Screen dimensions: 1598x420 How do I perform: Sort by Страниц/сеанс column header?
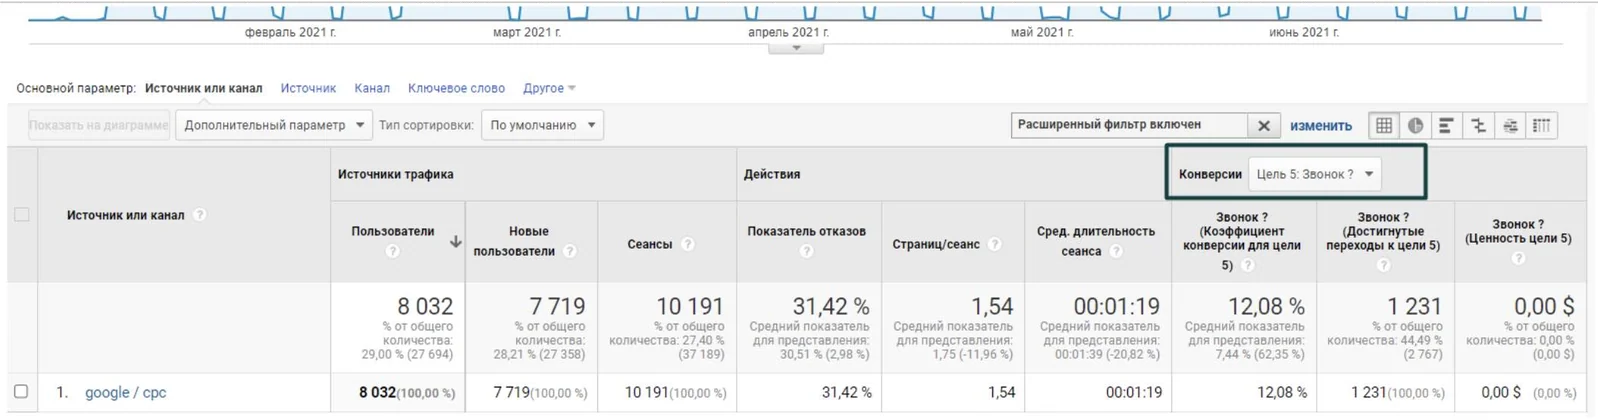[x=936, y=244]
